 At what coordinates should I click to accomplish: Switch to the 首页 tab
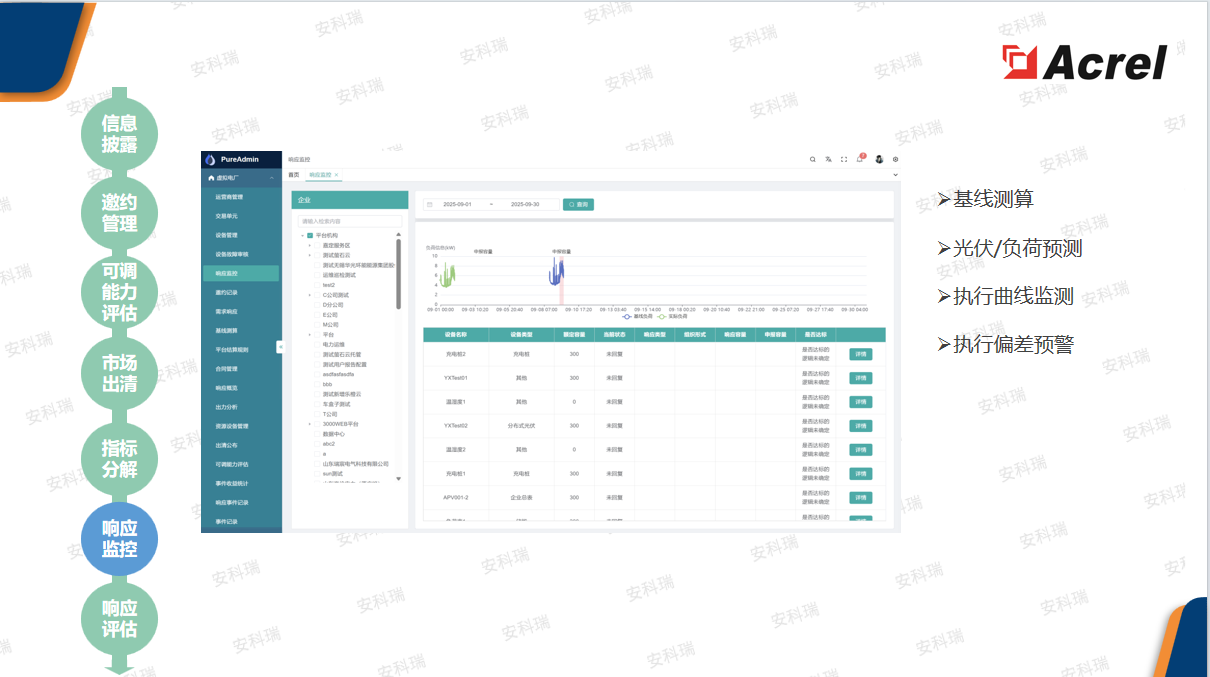click(293, 175)
